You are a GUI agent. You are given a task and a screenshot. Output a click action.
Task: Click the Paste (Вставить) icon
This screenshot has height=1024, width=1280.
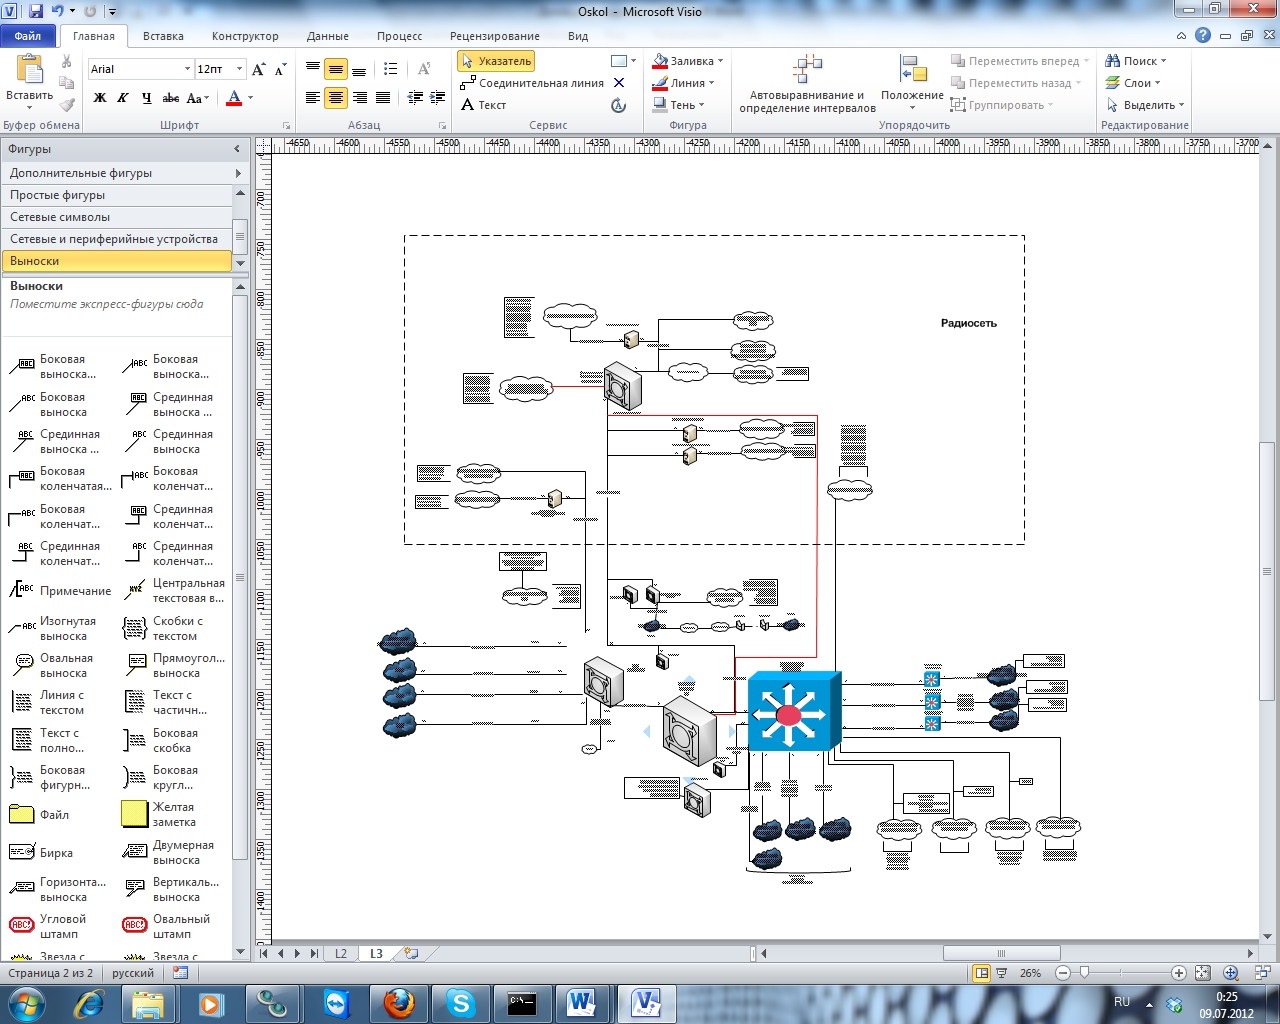[29, 69]
